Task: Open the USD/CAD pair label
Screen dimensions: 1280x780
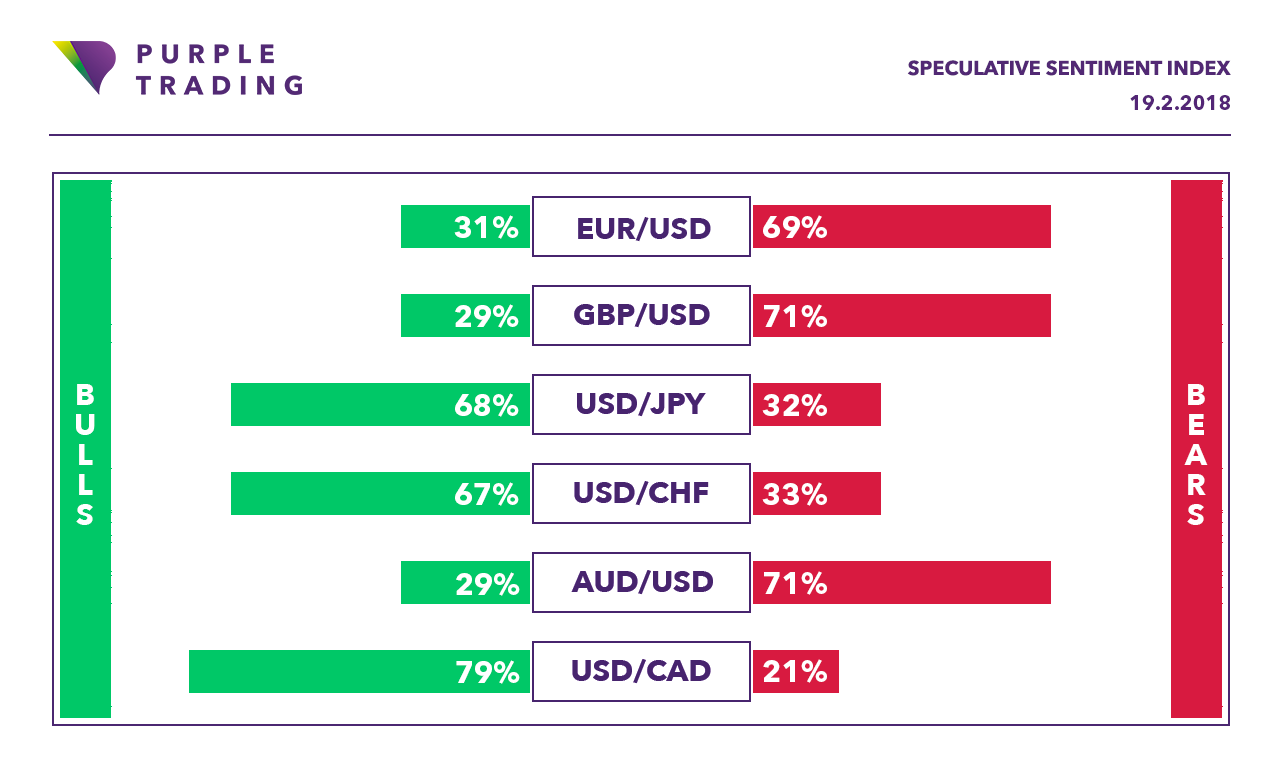Action: click(x=641, y=671)
